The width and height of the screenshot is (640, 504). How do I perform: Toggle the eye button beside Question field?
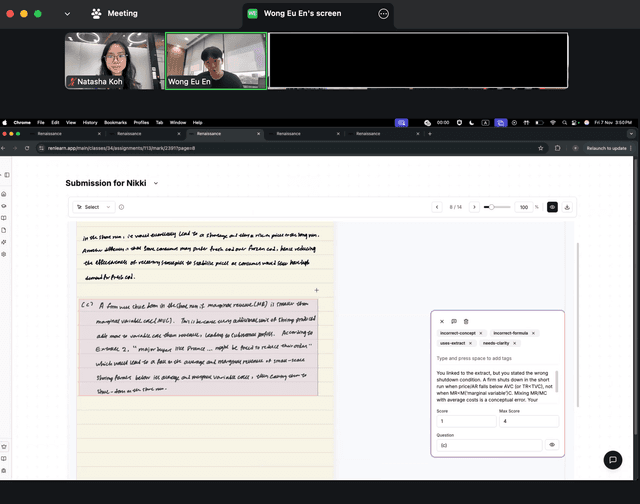point(551,445)
